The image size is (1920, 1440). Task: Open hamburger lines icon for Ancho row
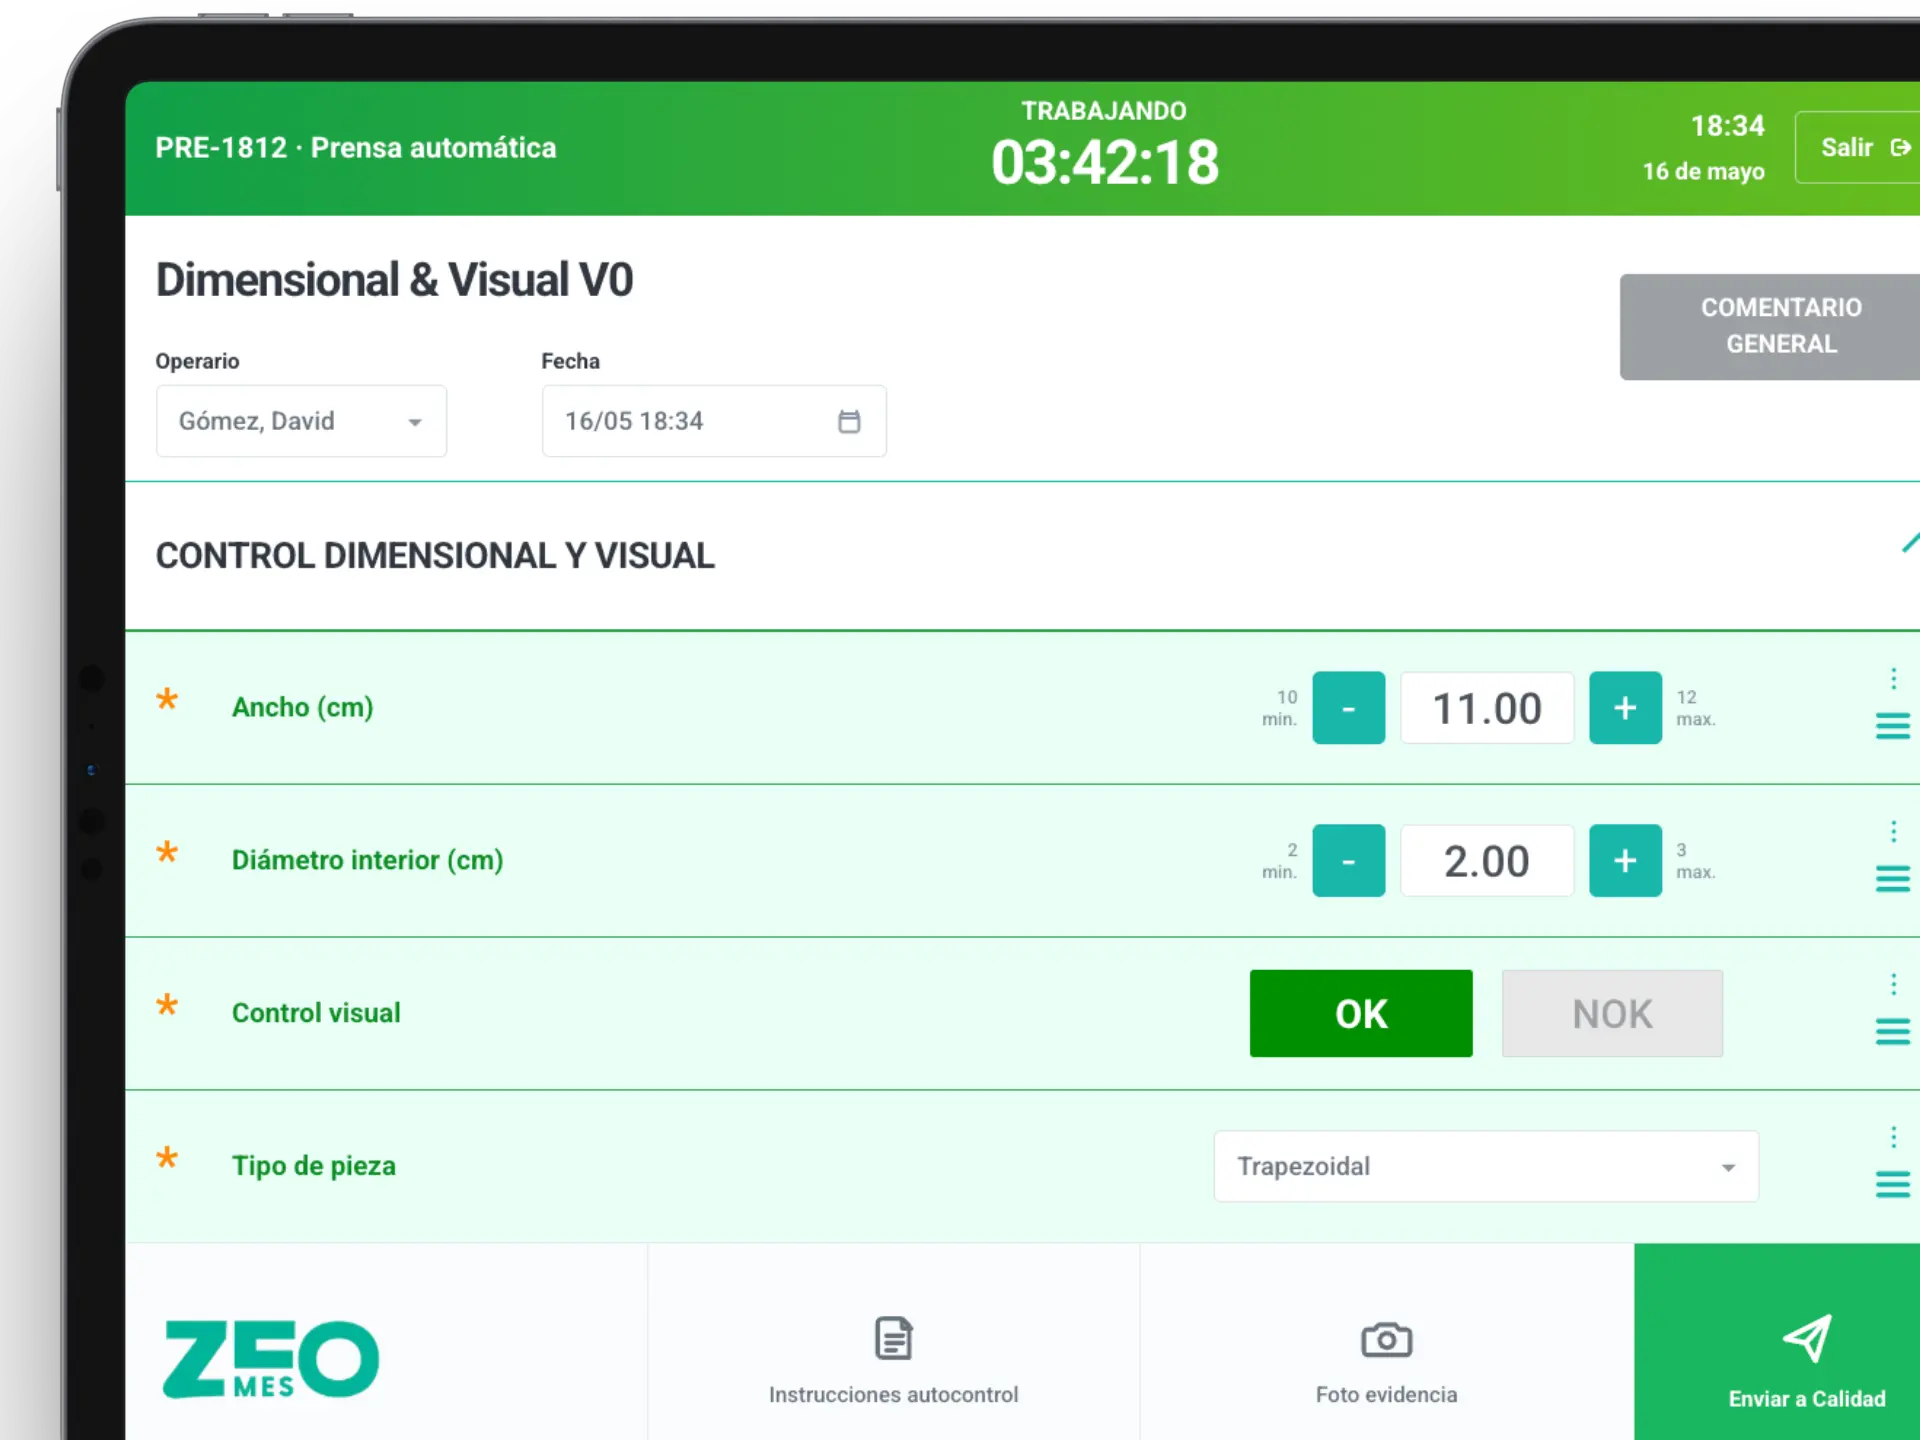click(1893, 726)
